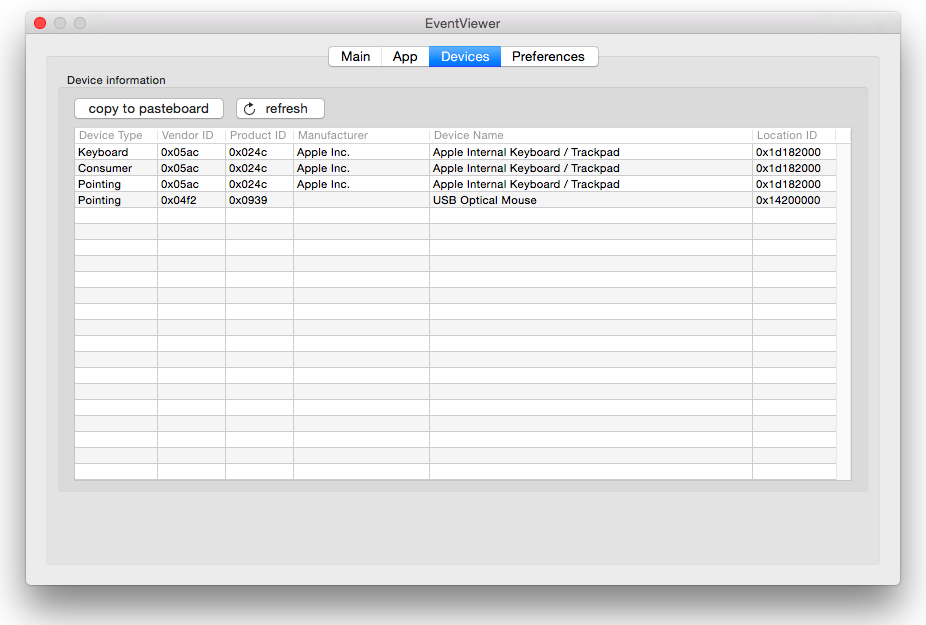This screenshot has width=926, height=625.
Task: Switch to the Main tab
Action: coord(356,57)
